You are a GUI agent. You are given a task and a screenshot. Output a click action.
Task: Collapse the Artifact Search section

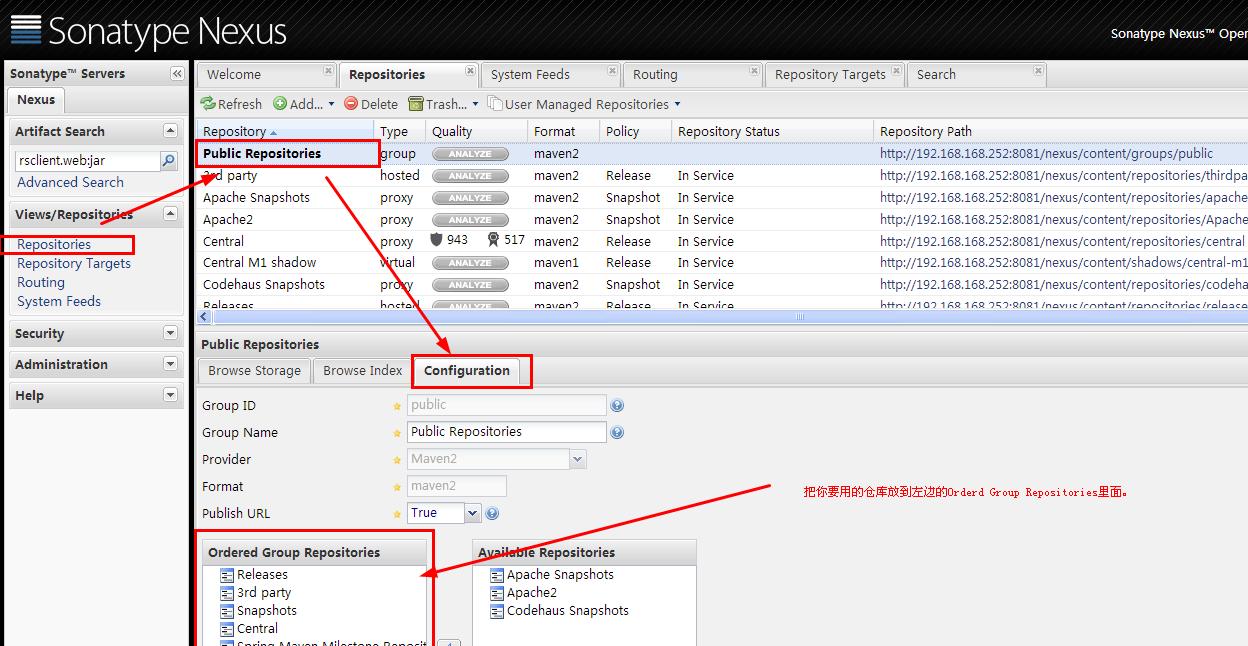coord(170,131)
